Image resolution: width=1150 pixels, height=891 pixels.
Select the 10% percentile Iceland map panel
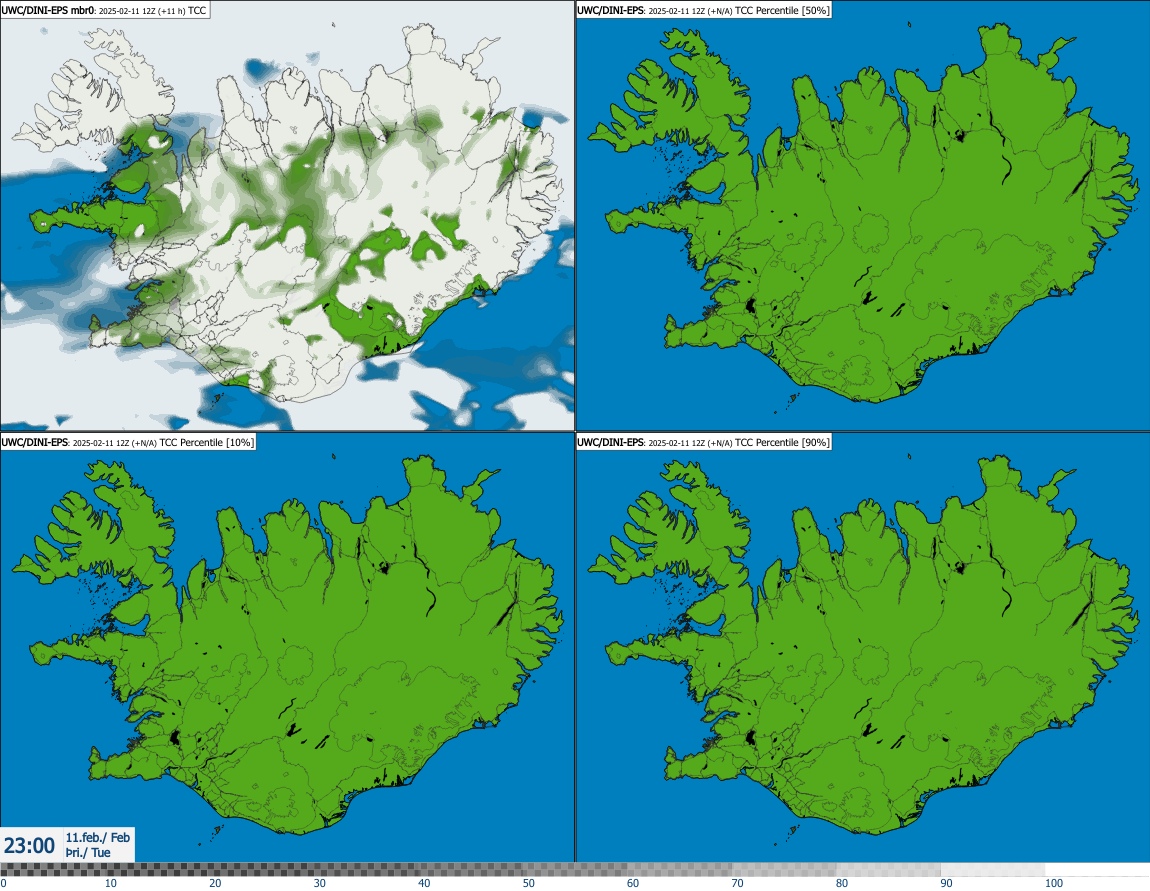click(287, 647)
